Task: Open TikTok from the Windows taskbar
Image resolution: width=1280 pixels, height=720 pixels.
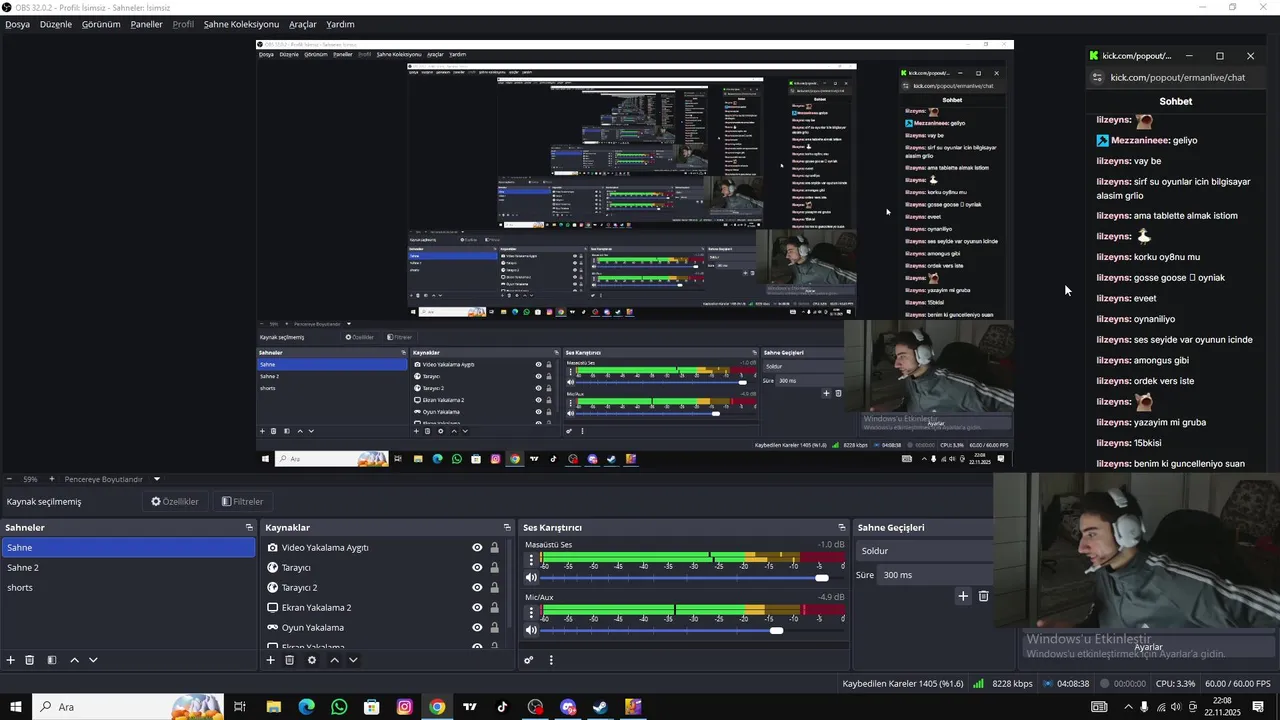Action: tap(502, 707)
